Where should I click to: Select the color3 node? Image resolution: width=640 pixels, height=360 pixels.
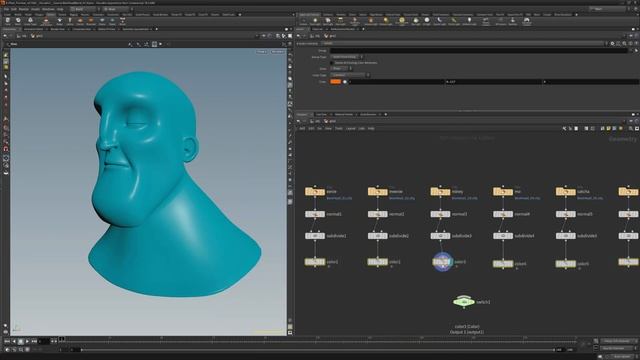[442, 262]
